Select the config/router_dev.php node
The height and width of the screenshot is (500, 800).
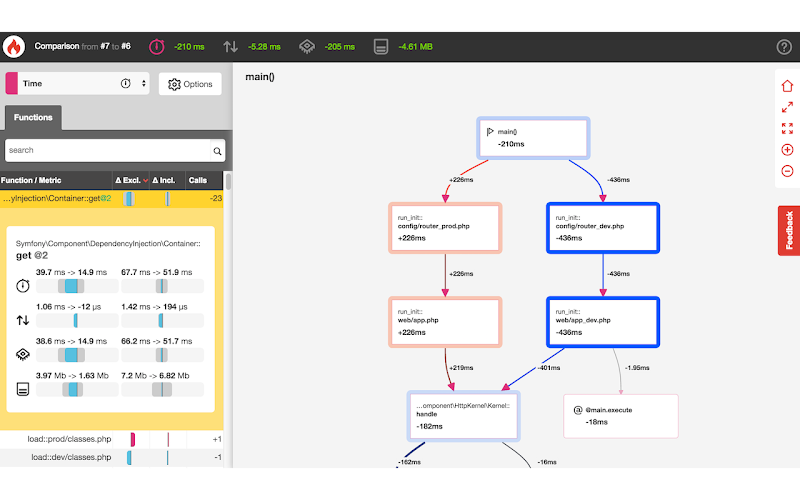click(x=603, y=228)
